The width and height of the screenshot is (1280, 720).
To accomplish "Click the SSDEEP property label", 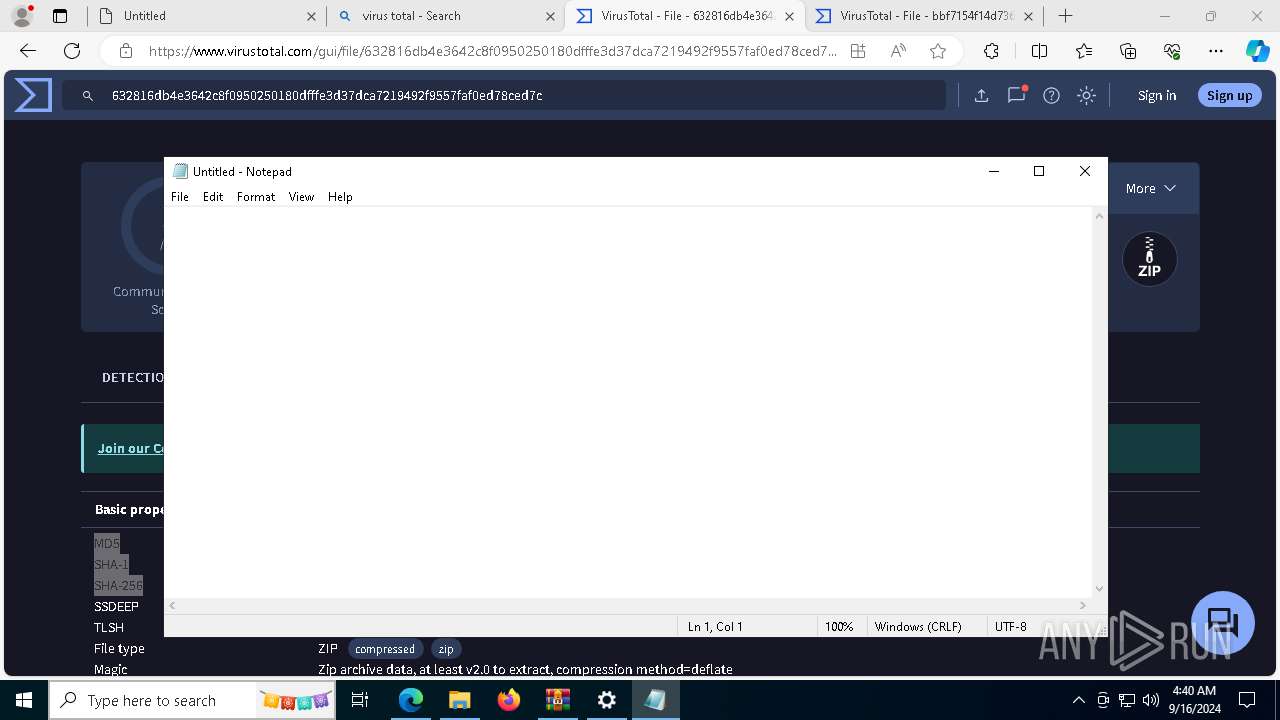I will tap(116, 606).
